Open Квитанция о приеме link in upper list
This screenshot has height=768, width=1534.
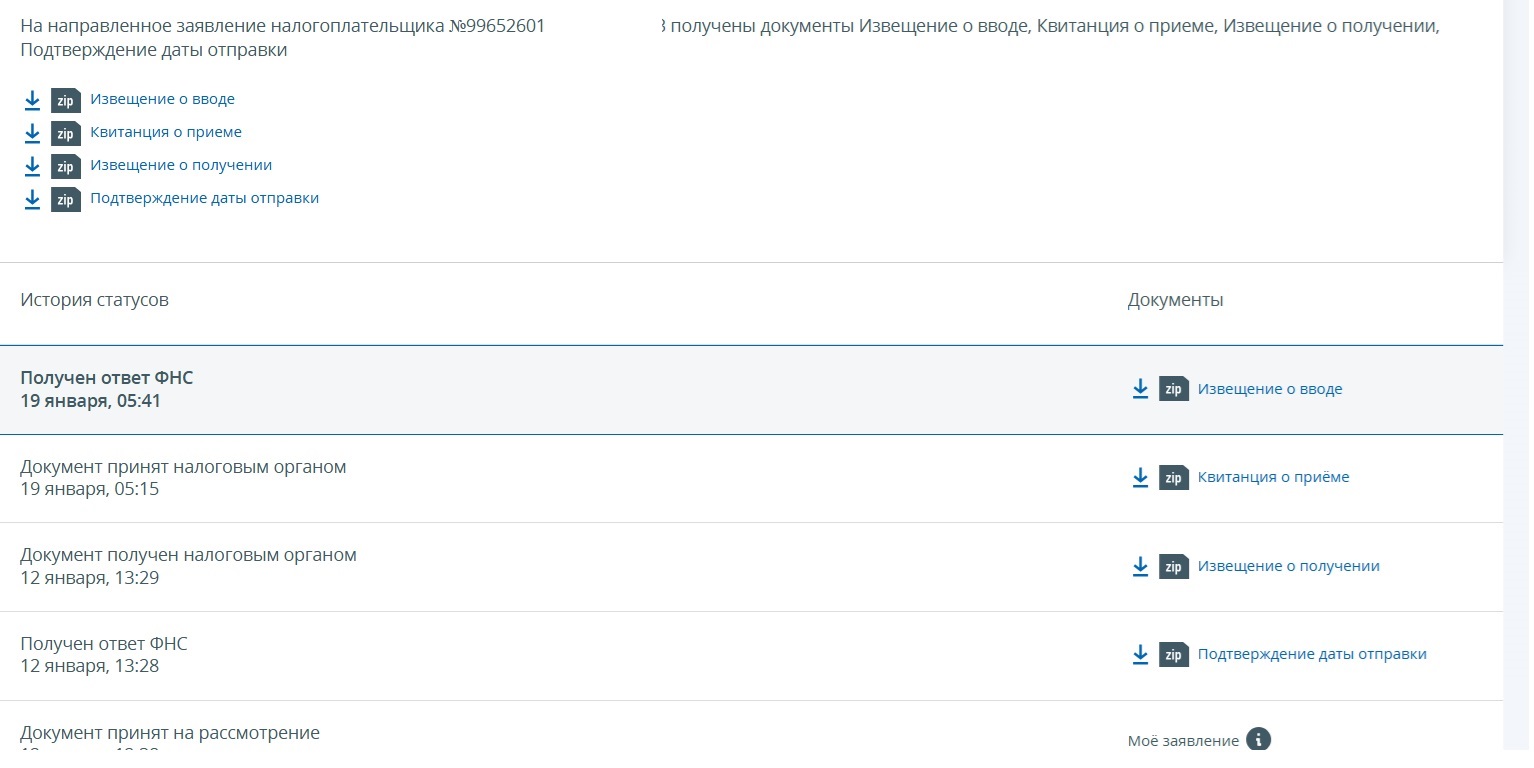(166, 132)
